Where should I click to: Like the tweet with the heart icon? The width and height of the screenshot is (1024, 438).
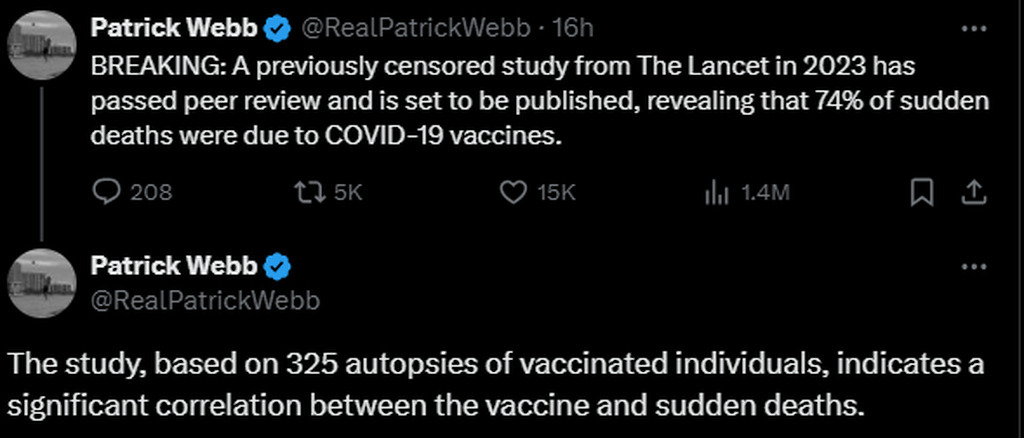[513, 192]
